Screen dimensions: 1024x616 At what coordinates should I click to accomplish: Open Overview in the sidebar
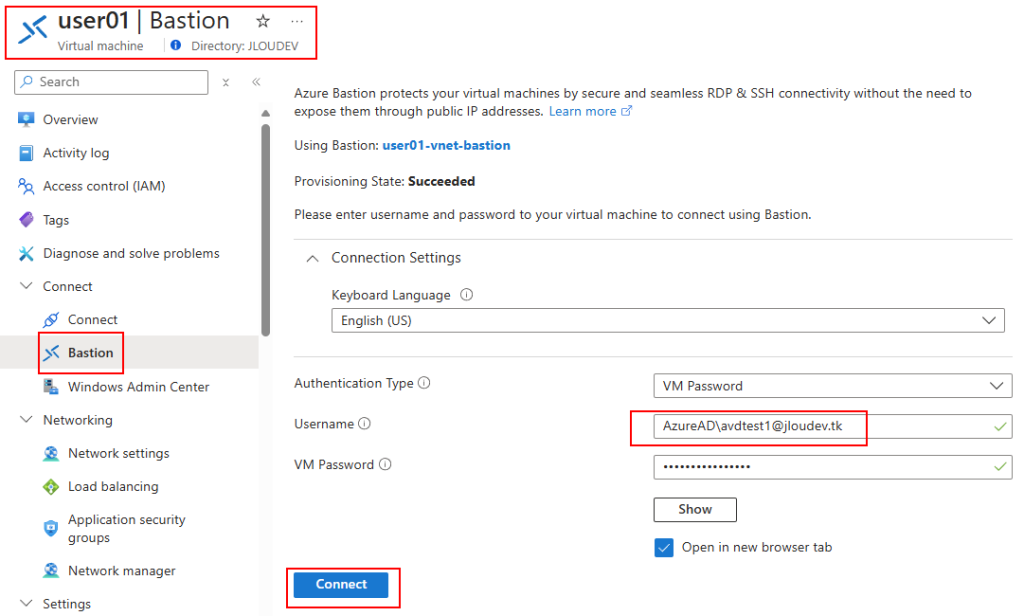pos(71,120)
